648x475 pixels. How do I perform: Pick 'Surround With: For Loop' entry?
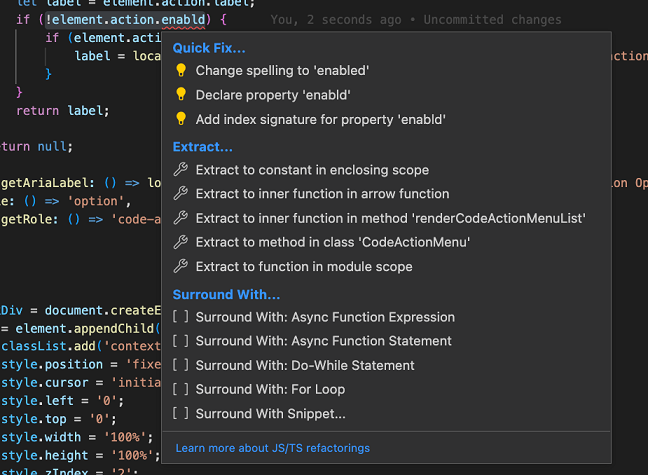pyautogui.click(x=270, y=389)
